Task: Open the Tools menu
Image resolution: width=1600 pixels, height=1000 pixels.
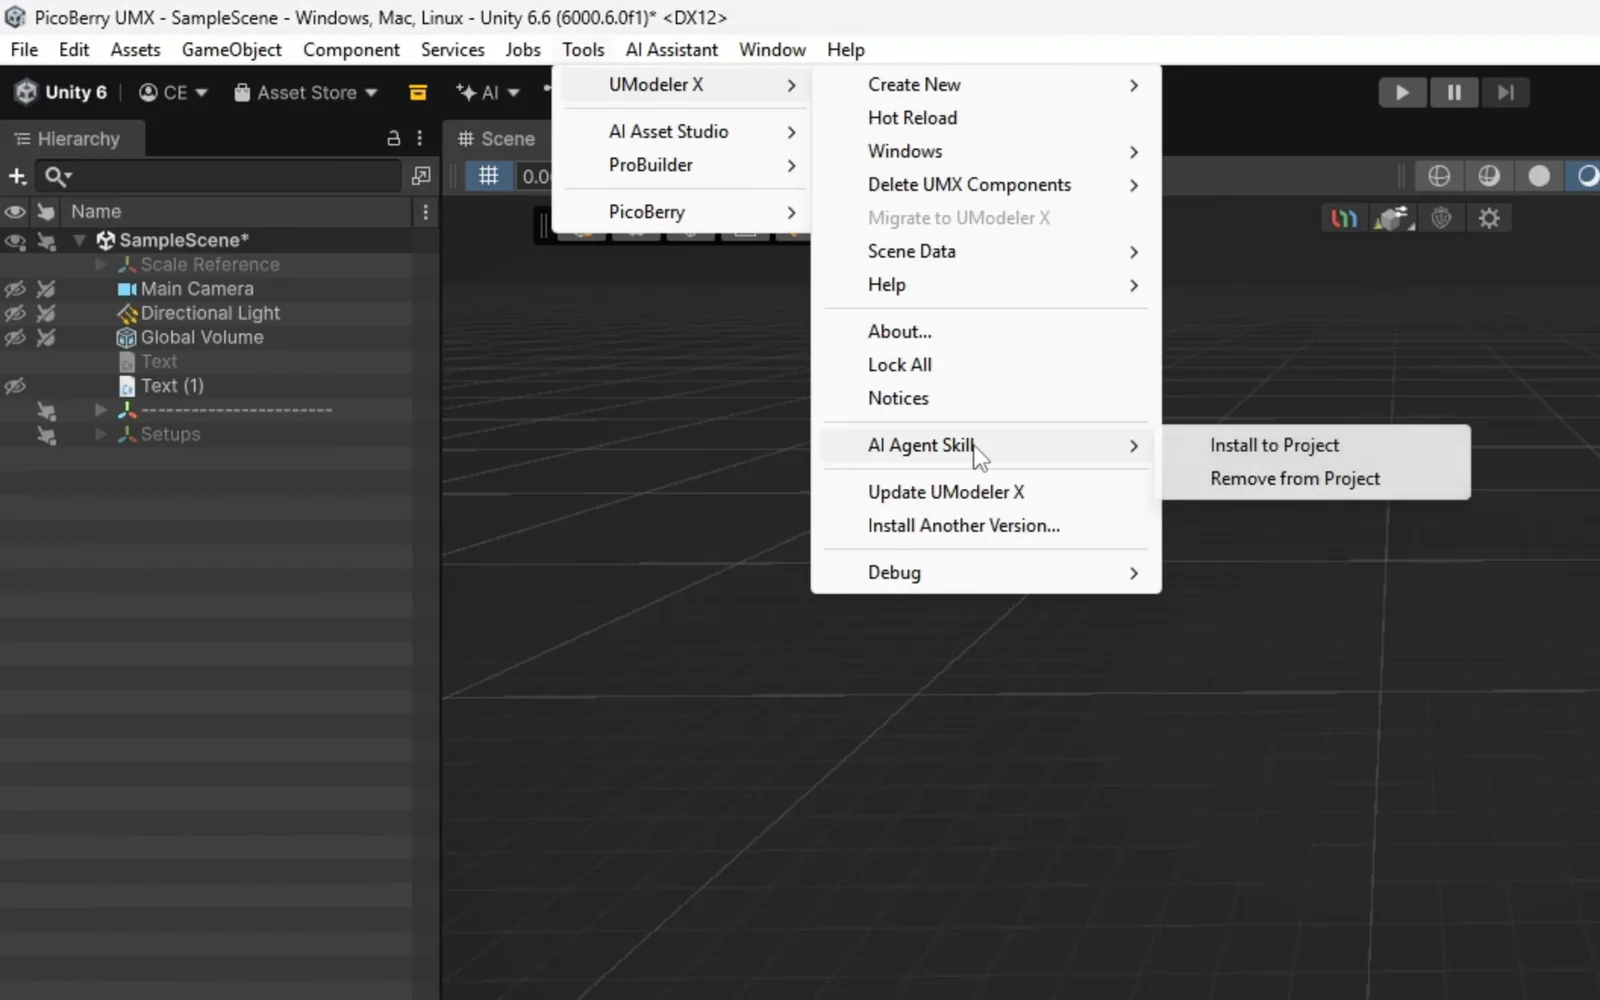Action: (583, 50)
